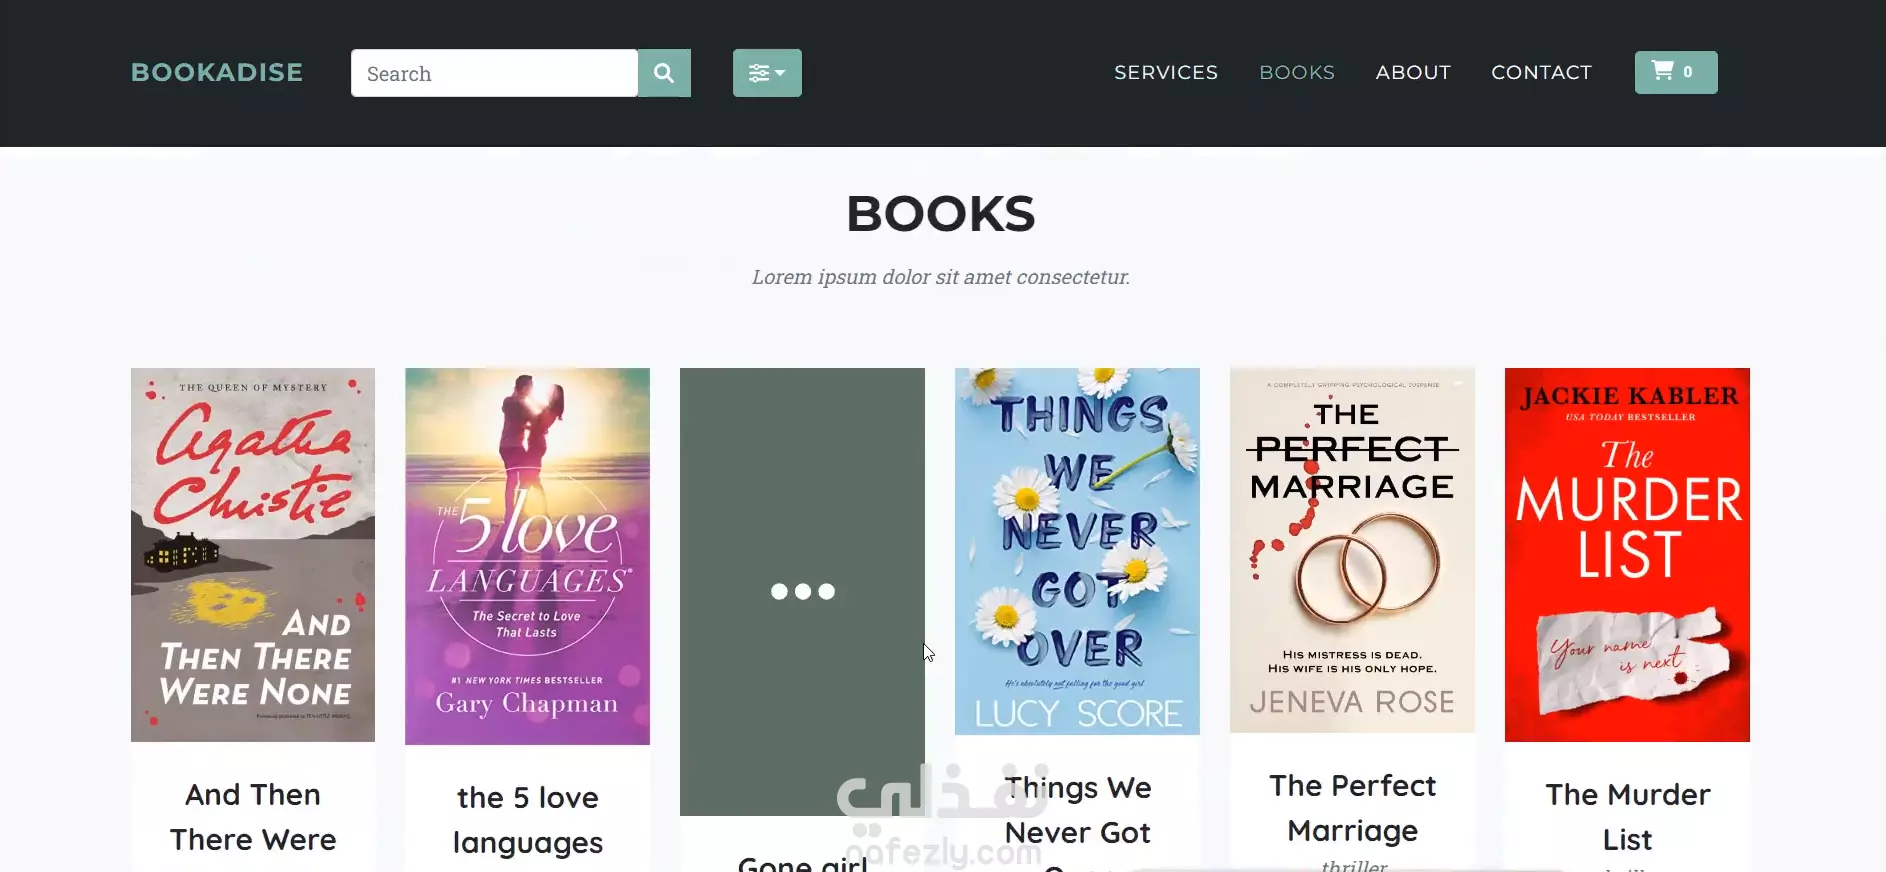Open the ABOUT menu item
This screenshot has width=1886, height=872.
click(x=1413, y=72)
